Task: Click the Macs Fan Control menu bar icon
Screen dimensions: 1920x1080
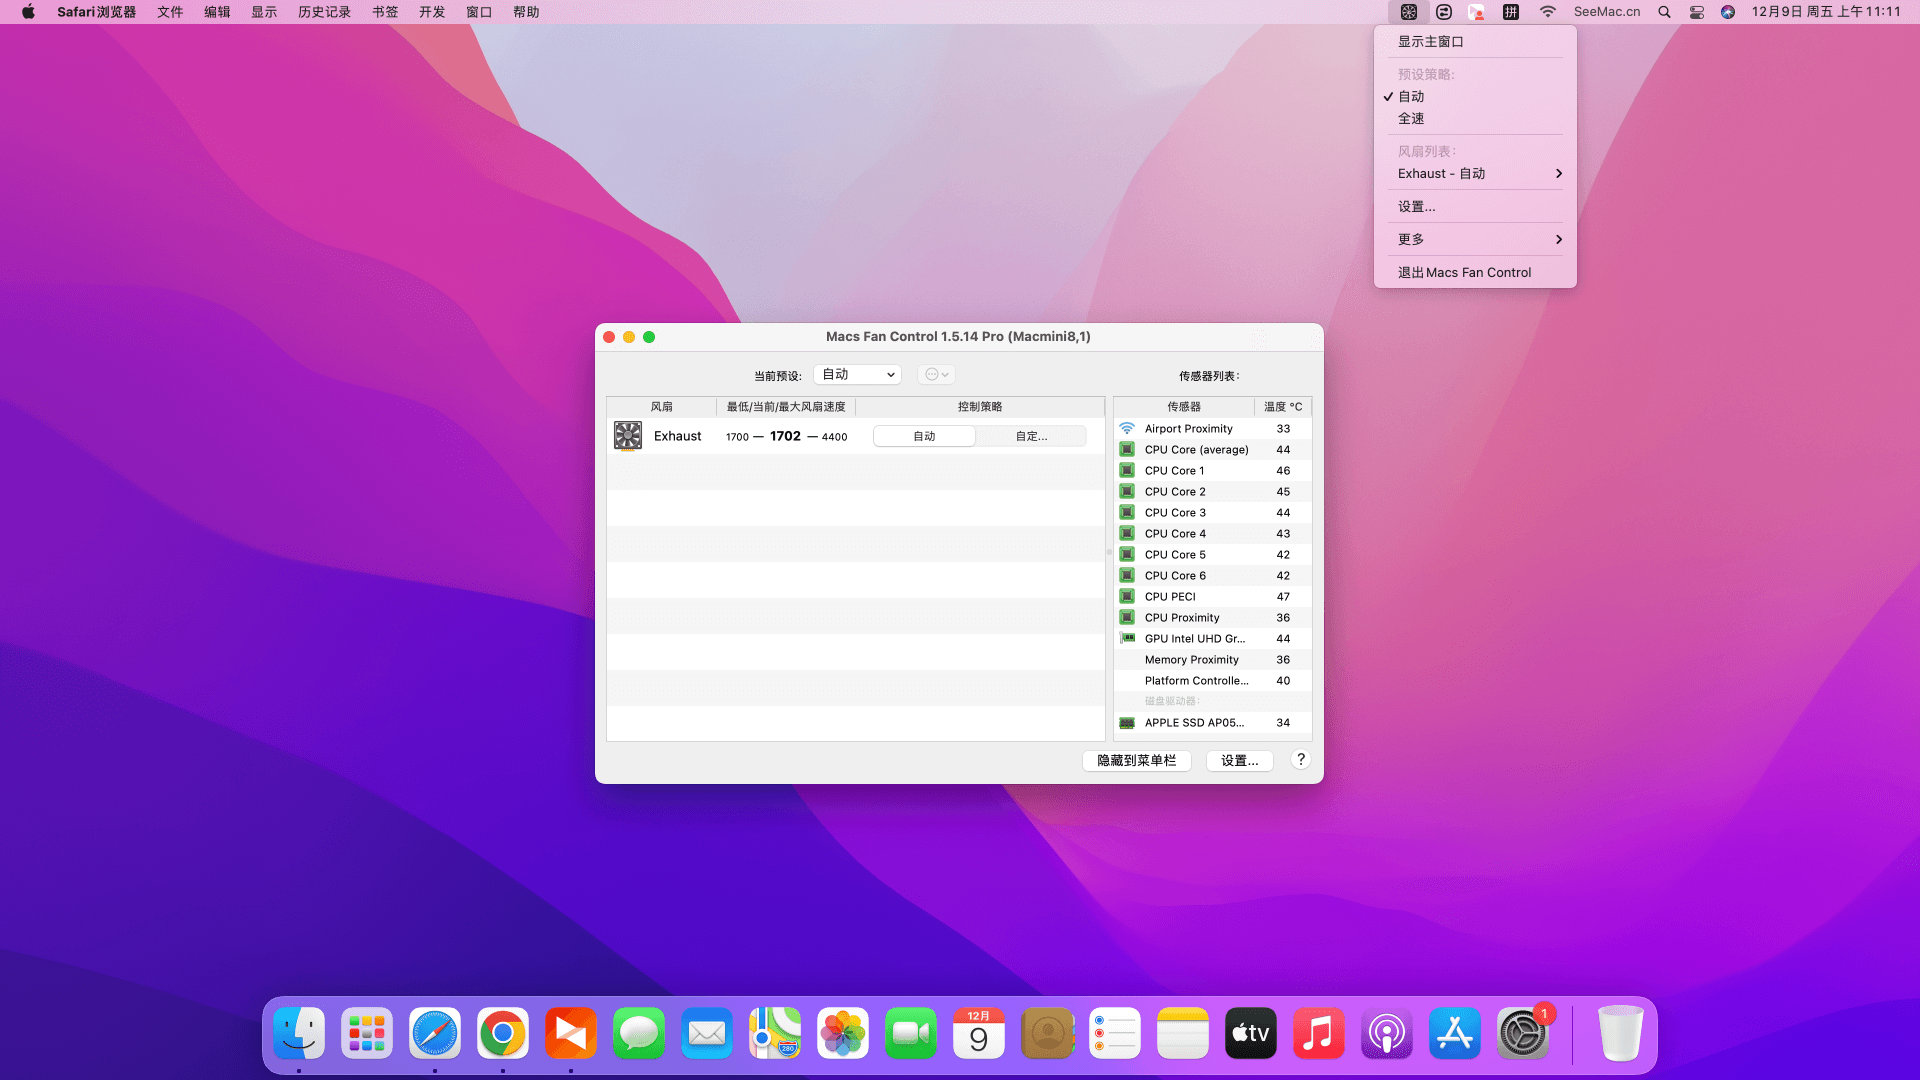Action: pos(1408,12)
